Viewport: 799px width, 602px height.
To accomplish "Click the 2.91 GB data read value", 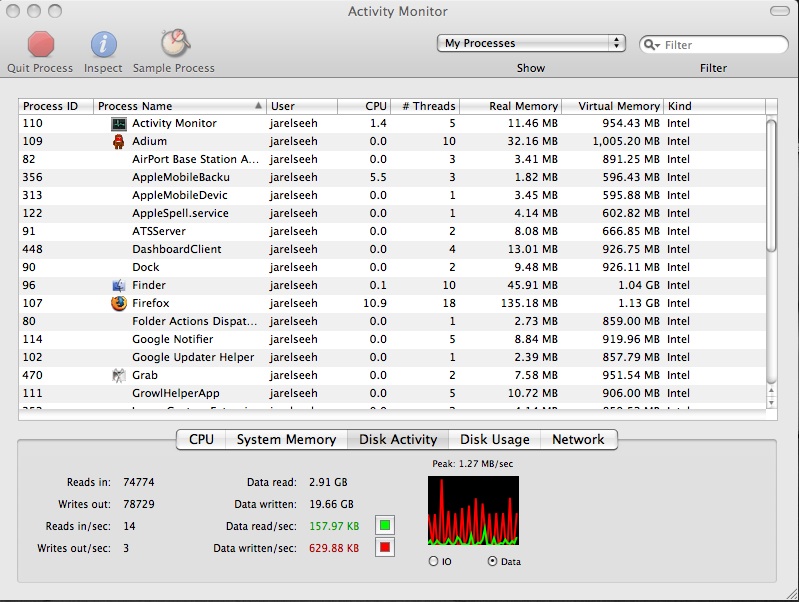I will coord(328,482).
